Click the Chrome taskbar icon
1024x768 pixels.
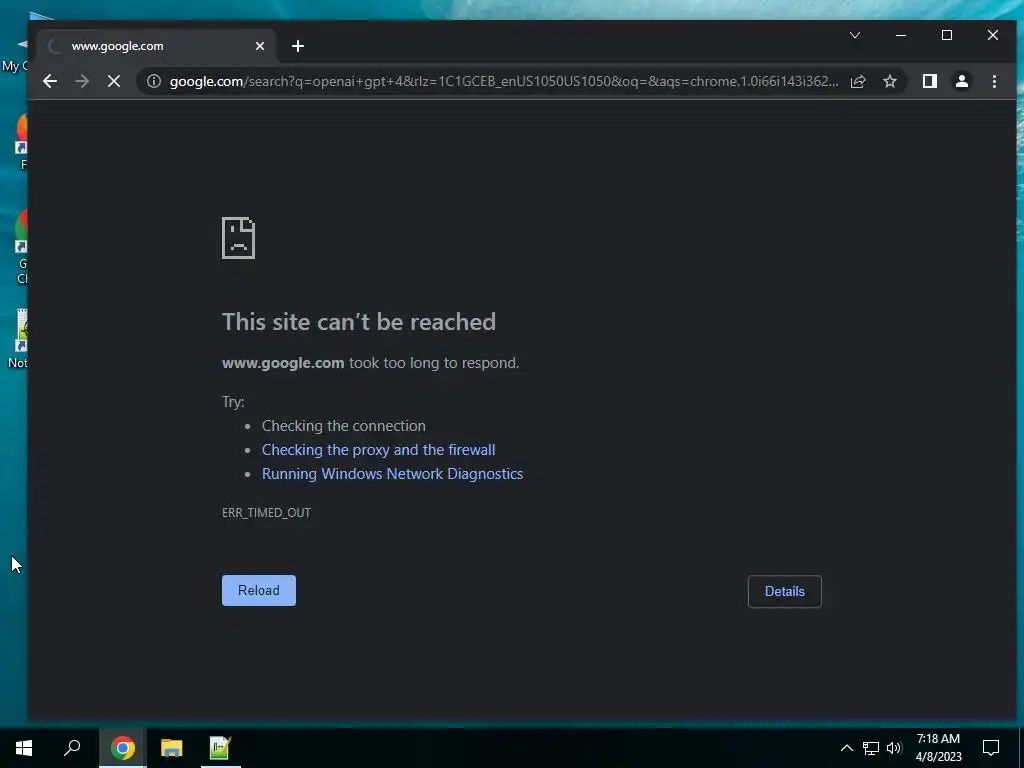pos(123,748)
